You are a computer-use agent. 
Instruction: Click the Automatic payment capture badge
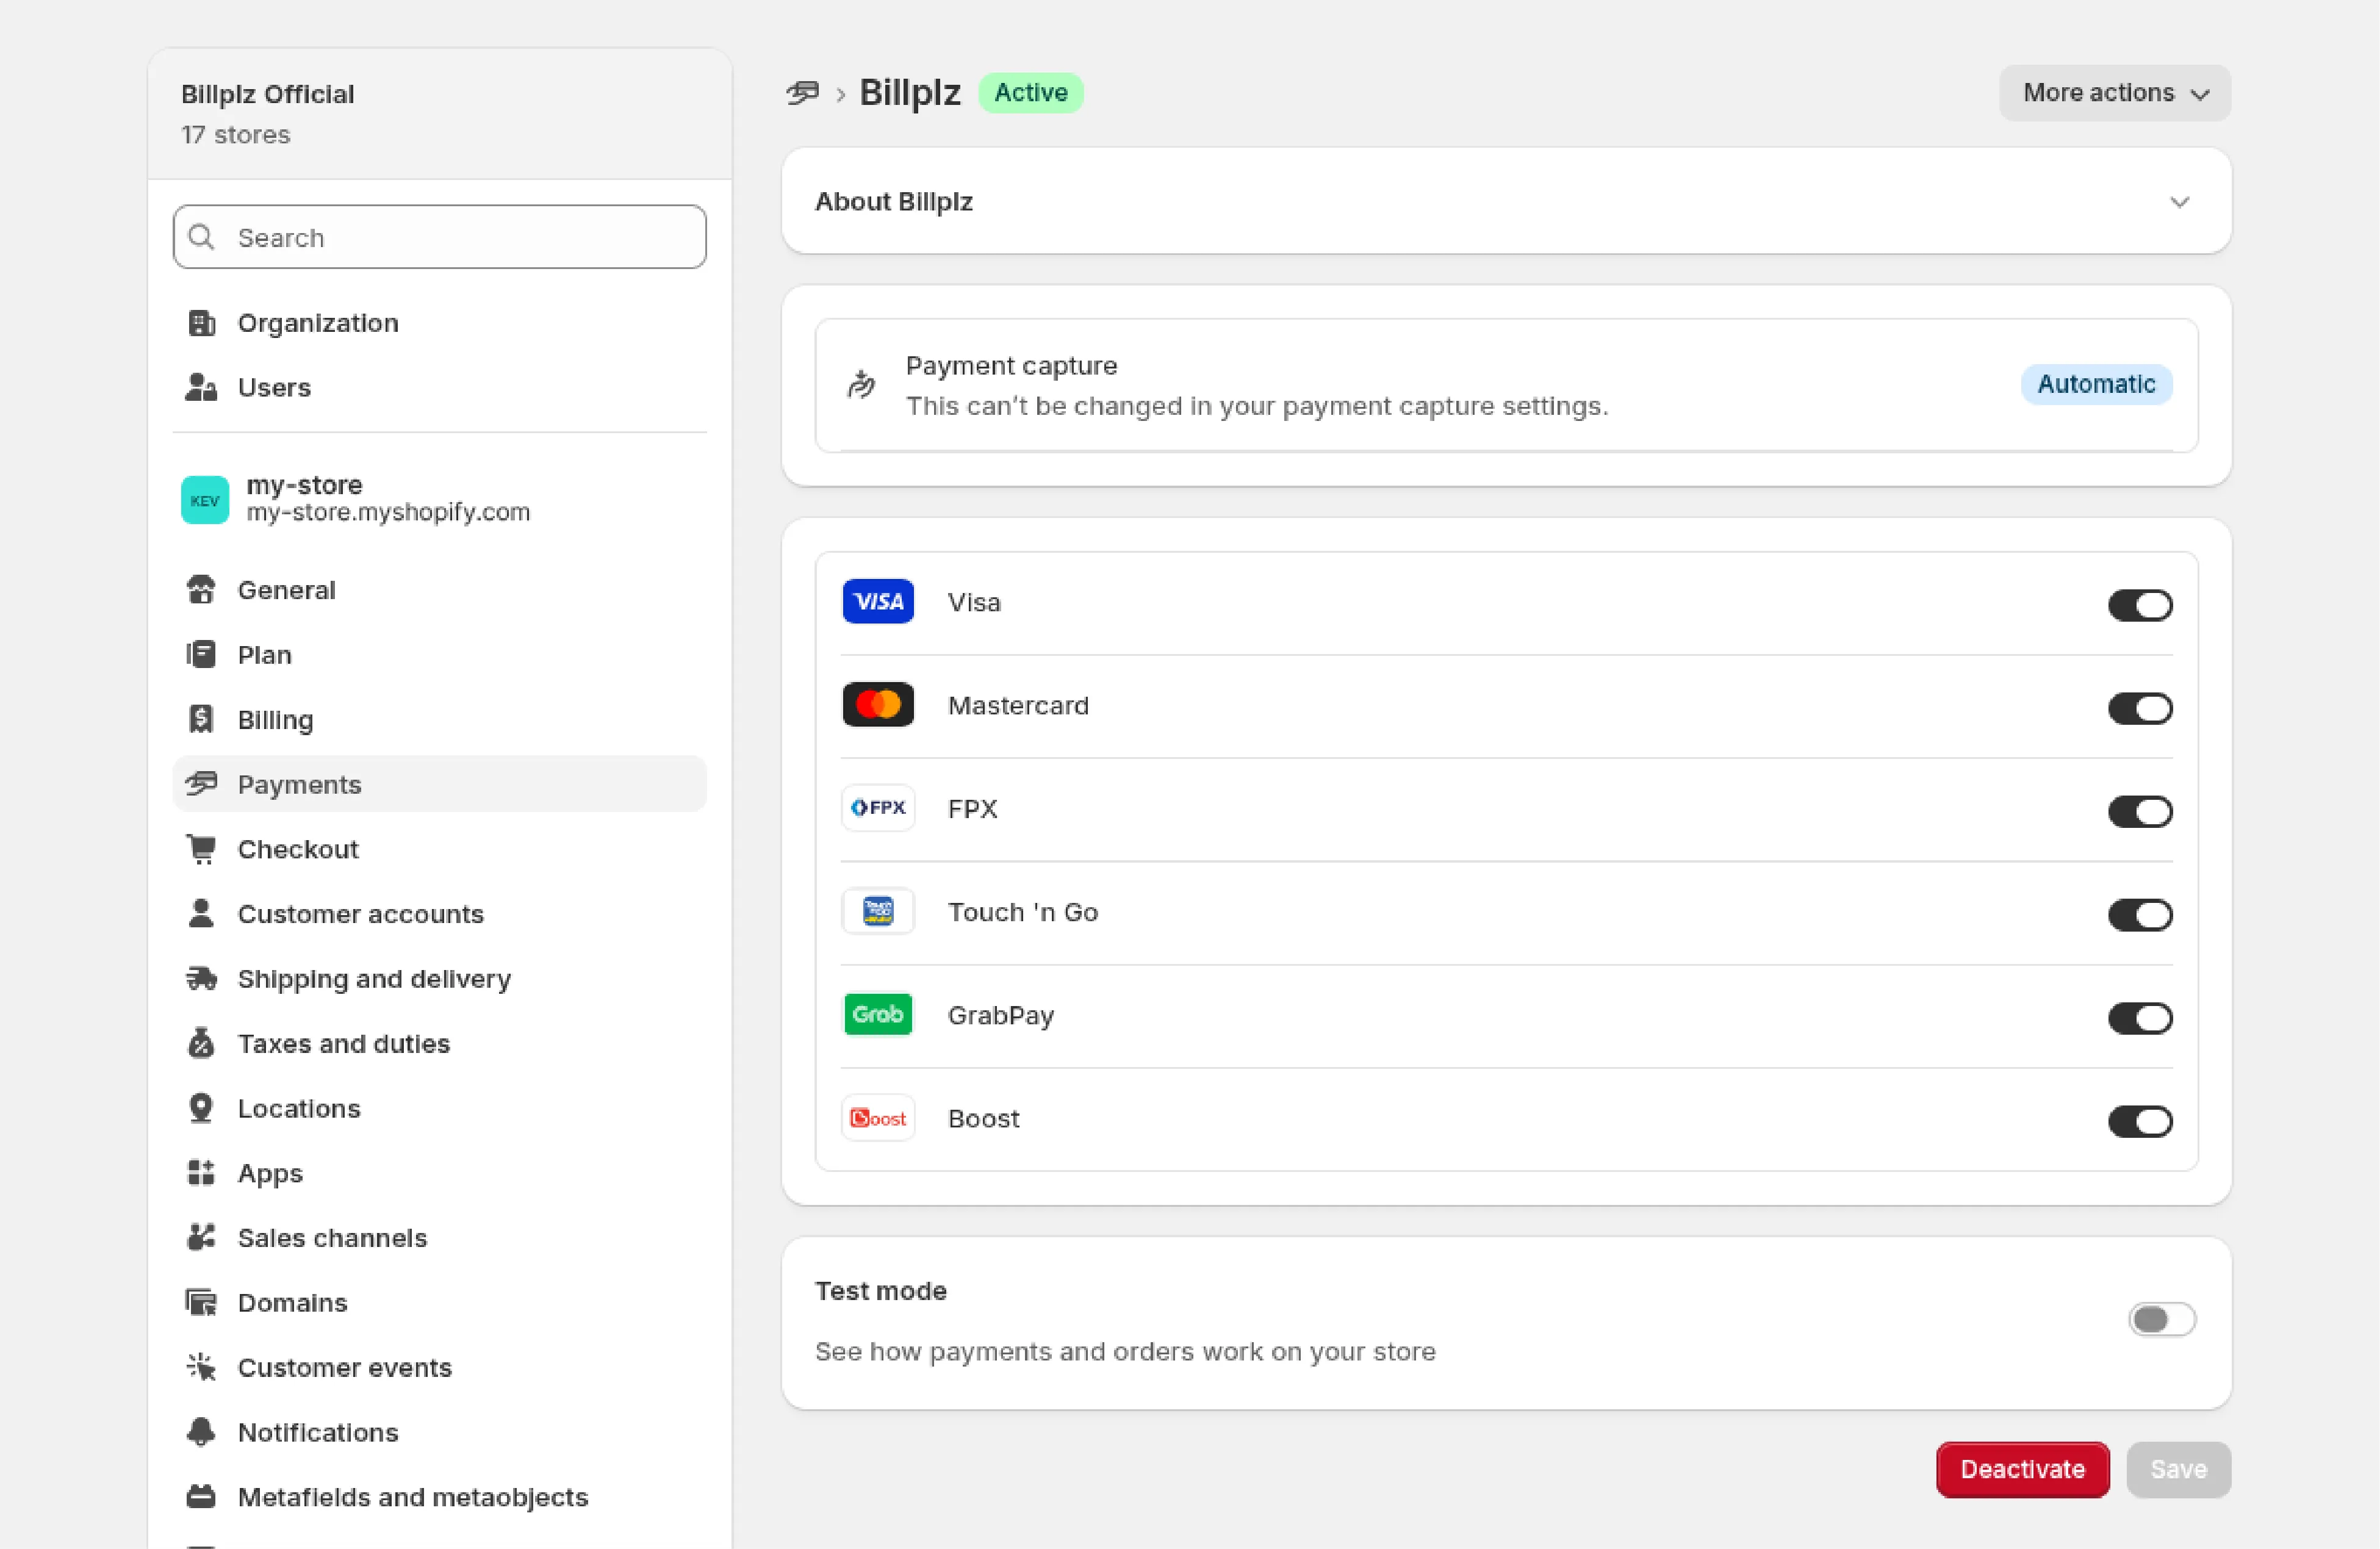click(x=2096, y=384)
